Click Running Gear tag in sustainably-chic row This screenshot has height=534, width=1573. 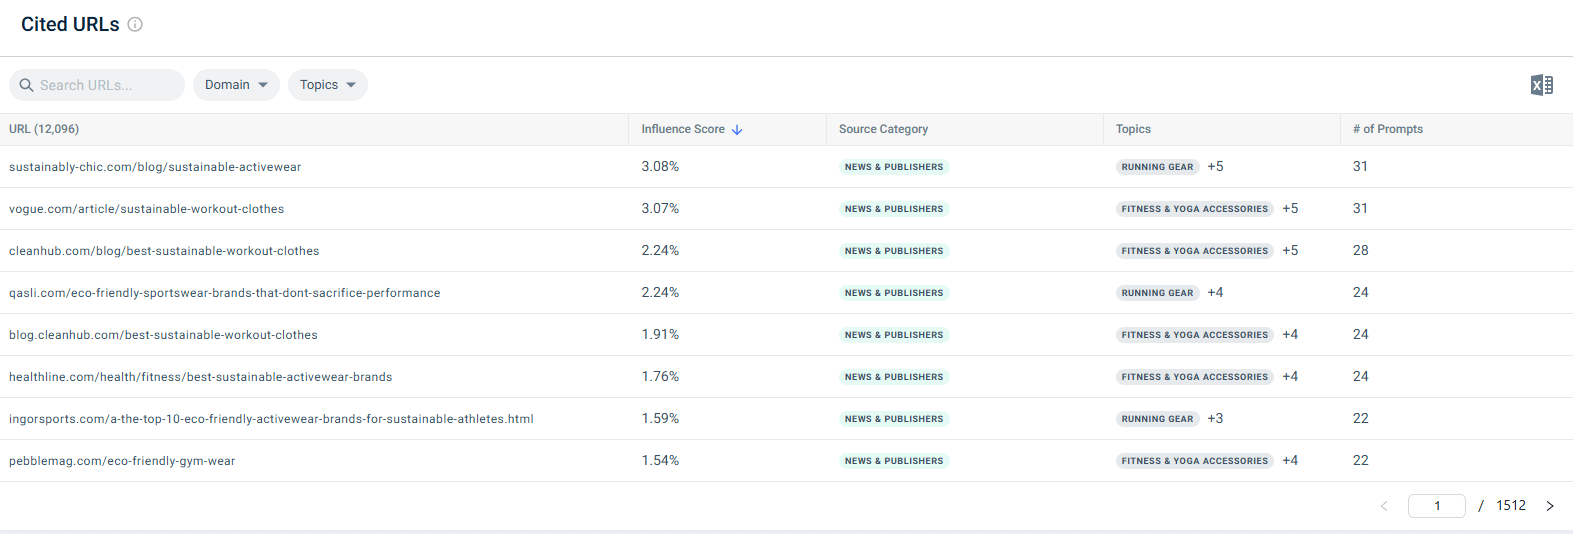tap(1157, 167)
